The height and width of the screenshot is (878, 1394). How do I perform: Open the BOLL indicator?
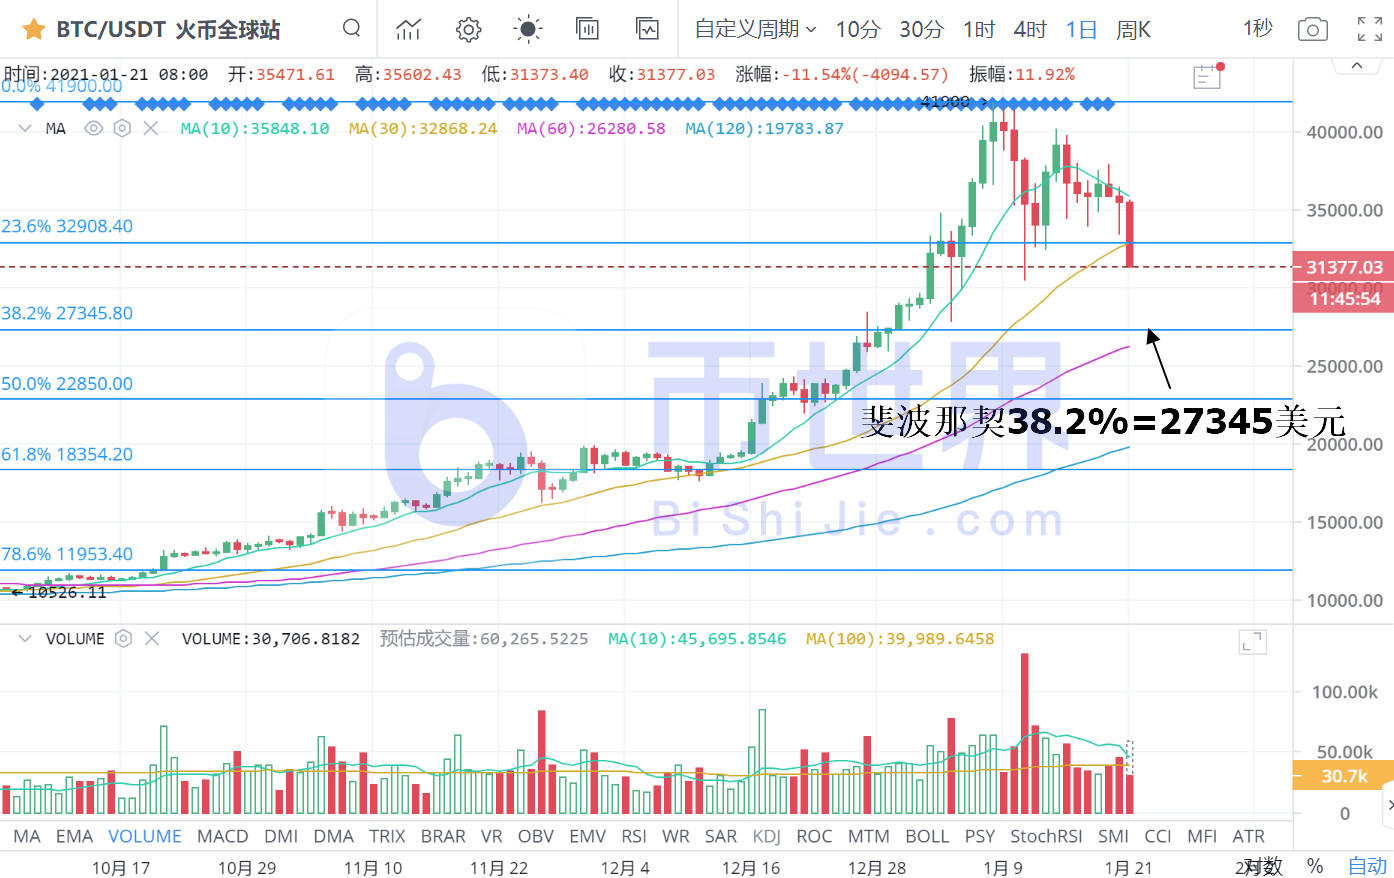(x=927, y=836)
